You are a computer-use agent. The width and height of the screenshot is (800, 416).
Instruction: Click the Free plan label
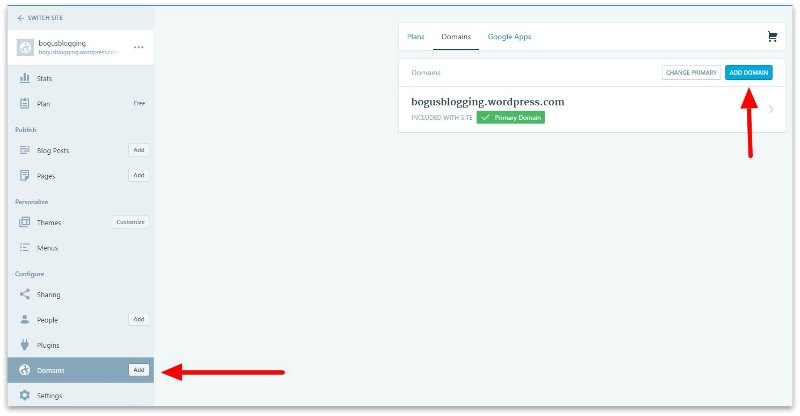[139, 103]
